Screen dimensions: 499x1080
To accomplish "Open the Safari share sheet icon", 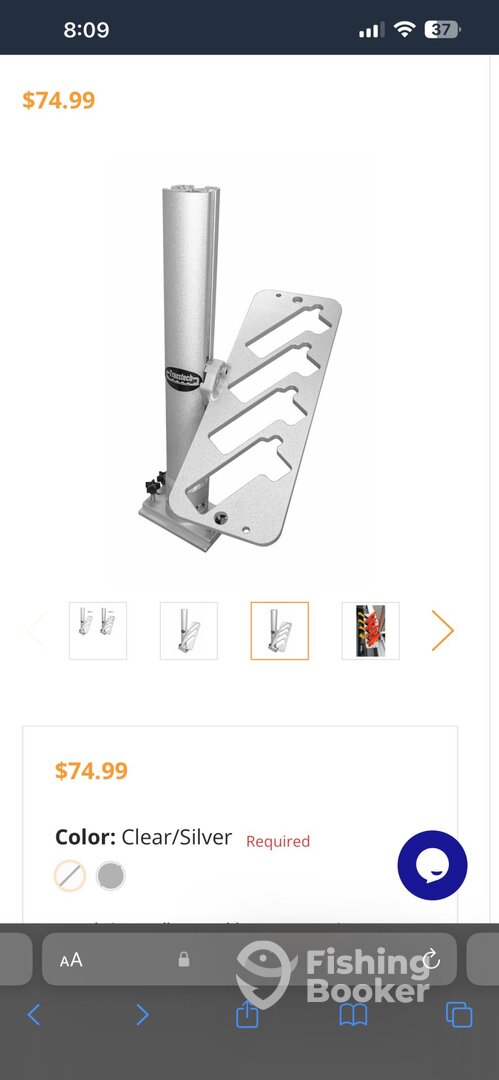I will (247, 1013).
